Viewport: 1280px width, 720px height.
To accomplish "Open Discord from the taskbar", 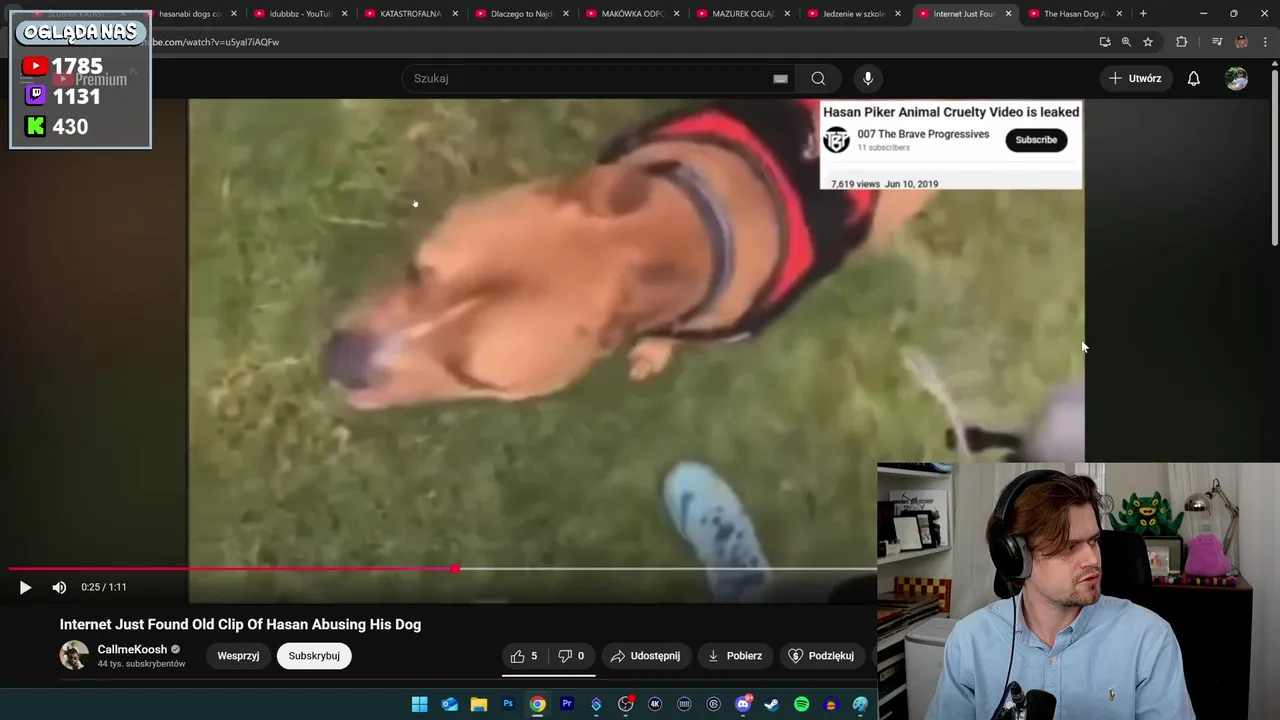I will [743, 705].
